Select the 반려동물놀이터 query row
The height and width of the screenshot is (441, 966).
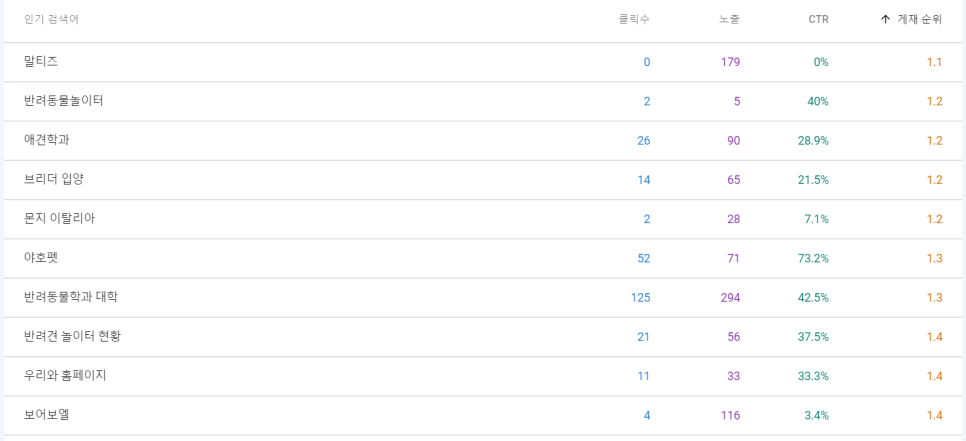click(x=482, y=102)
